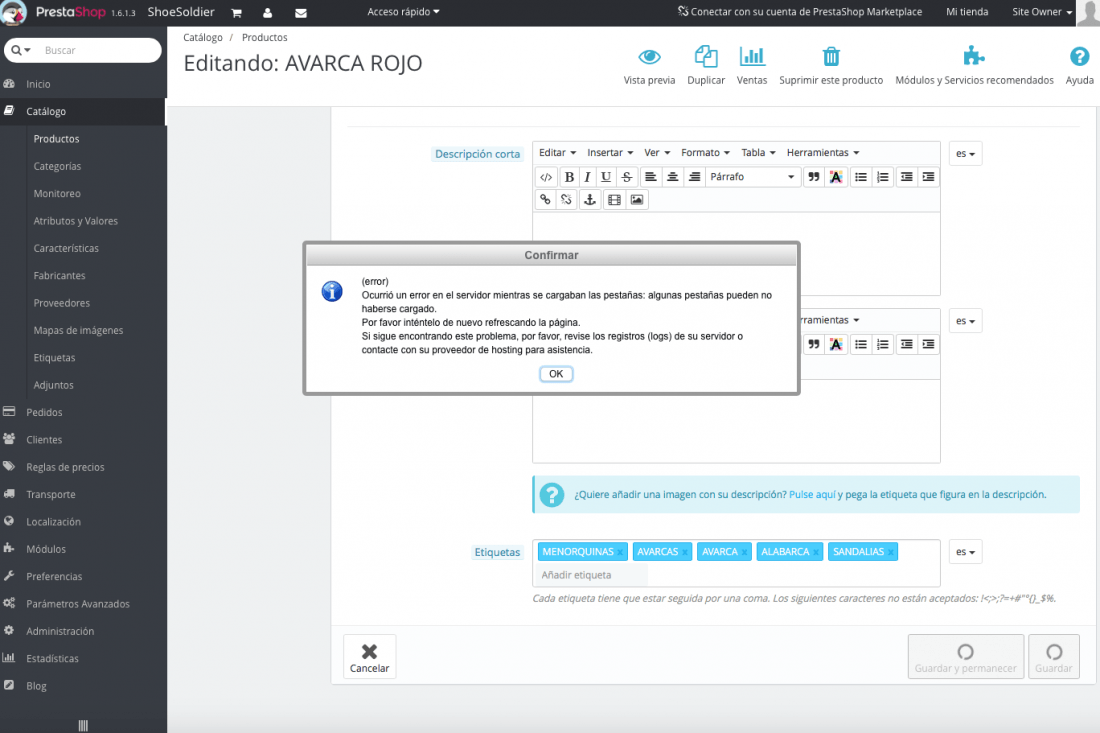Toggle bold formatting in Descripción corta editor
Viewport: 1100px width, 733px height.
tap(569, 177)
